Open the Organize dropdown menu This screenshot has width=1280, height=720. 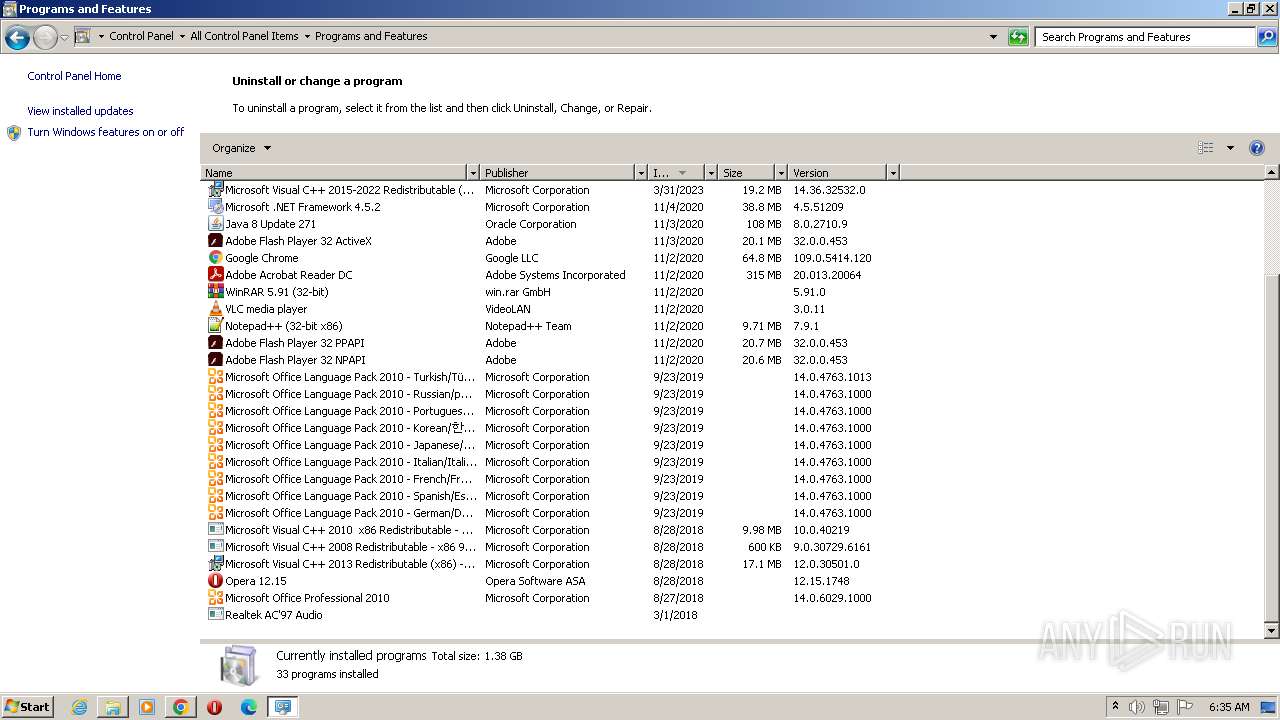[241, 148]
